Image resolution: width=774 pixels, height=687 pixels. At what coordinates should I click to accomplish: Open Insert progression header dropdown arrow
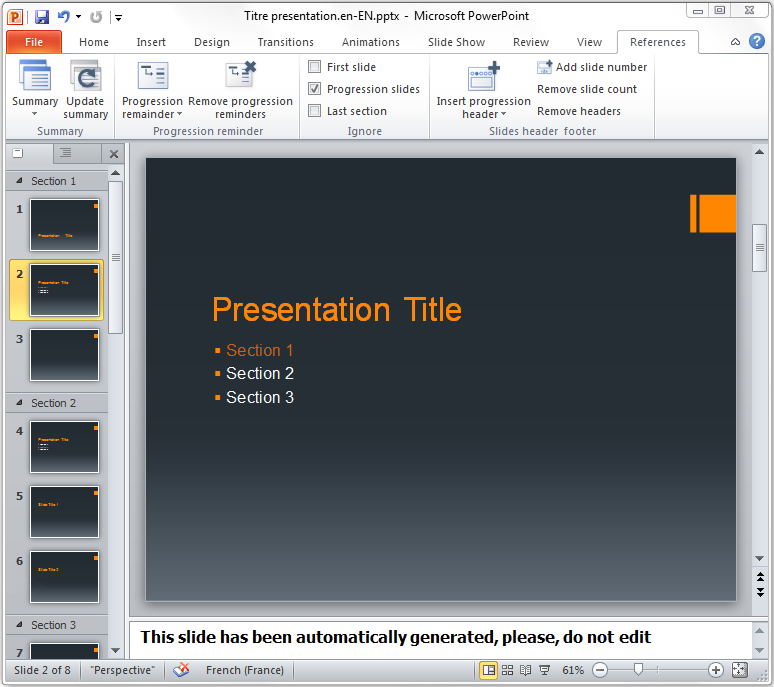(503, 114)
